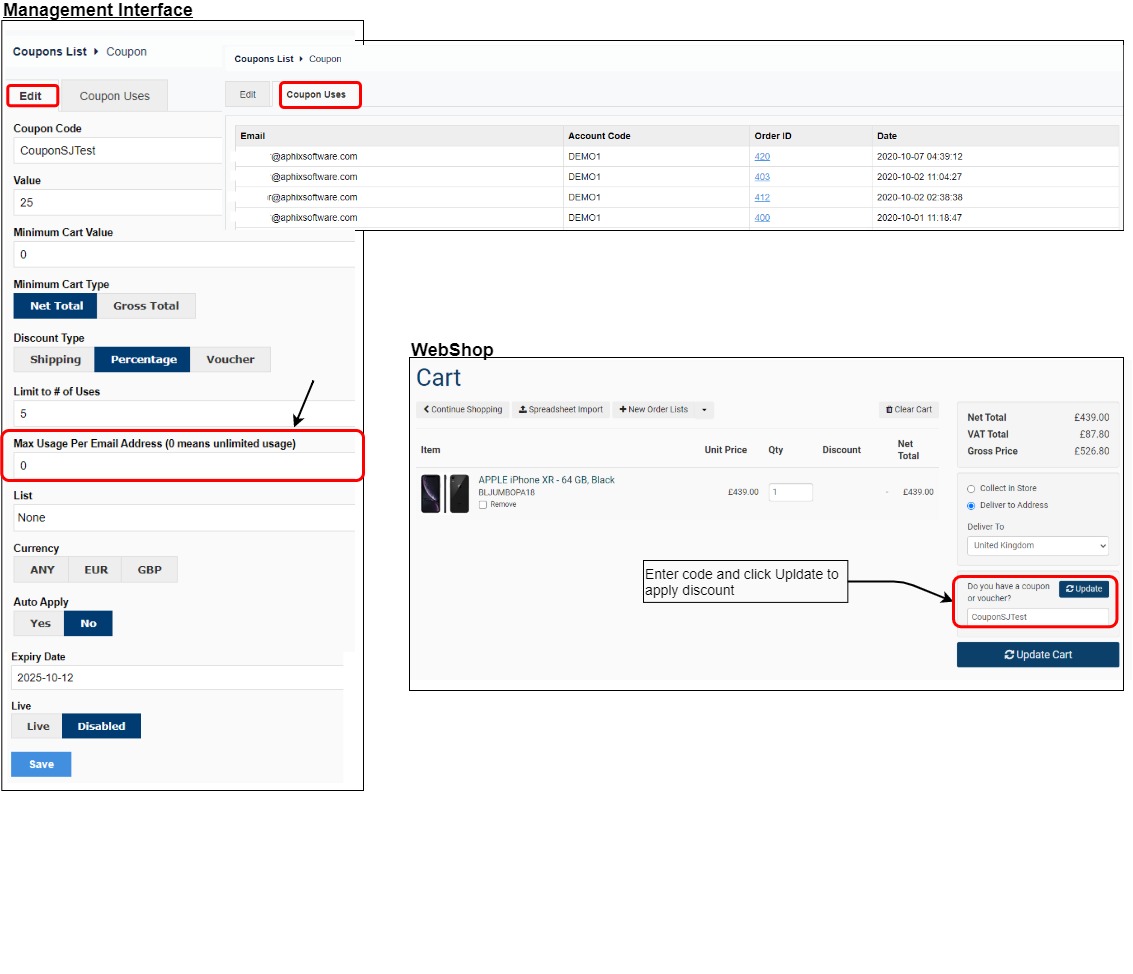Open the highlighted Edit tab
Viewport: 1133px width, 974px height.
click(32, 96)
